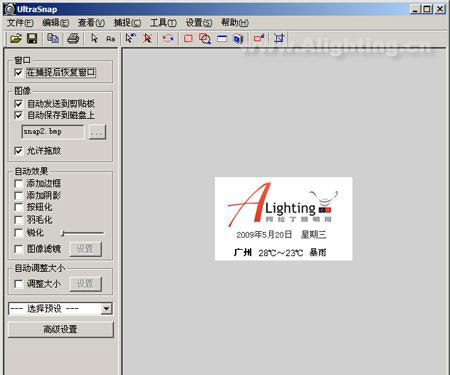Enable the 羽毛化 checkbox

pos(19,220)
